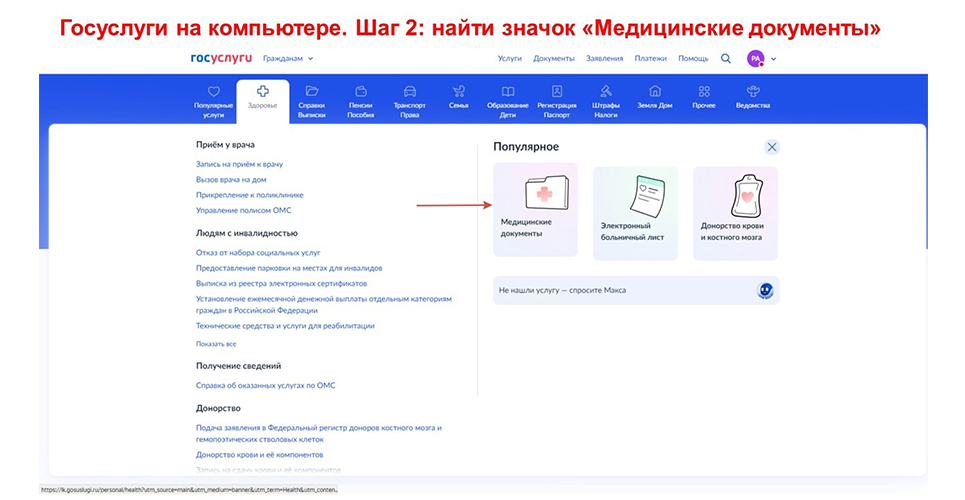
Task: Click the Госуслуги logo
Action: click(x=221, y=58)
